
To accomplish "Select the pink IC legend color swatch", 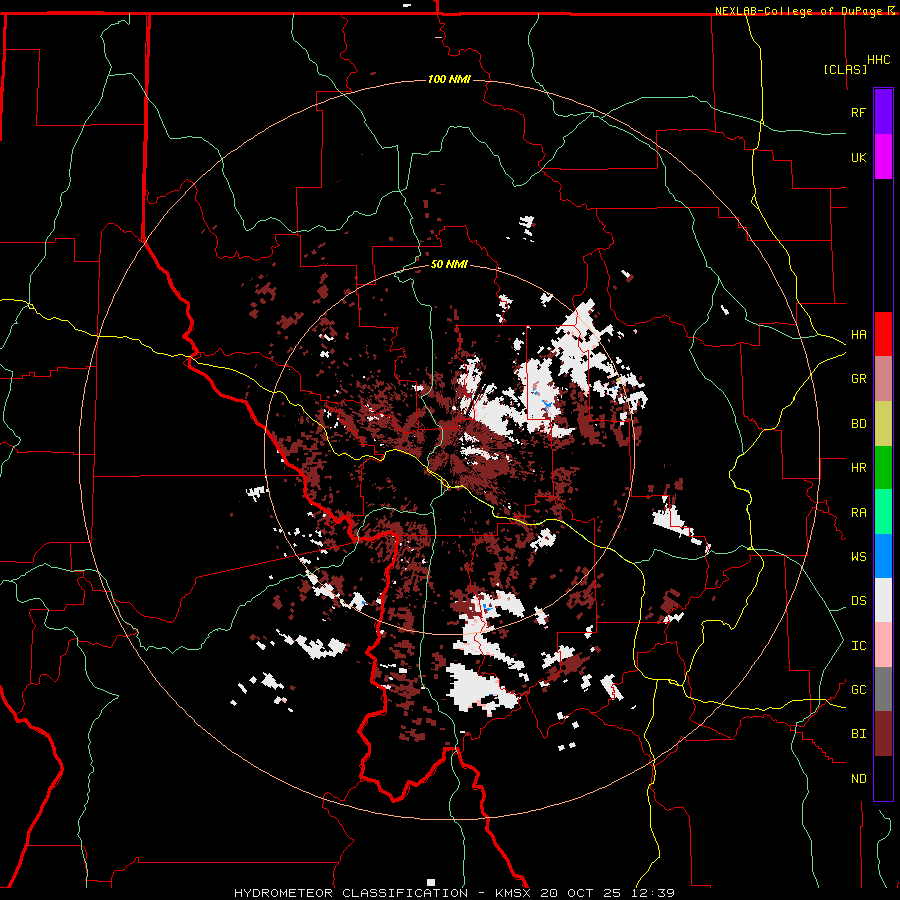I will click(x=883, y=645).
